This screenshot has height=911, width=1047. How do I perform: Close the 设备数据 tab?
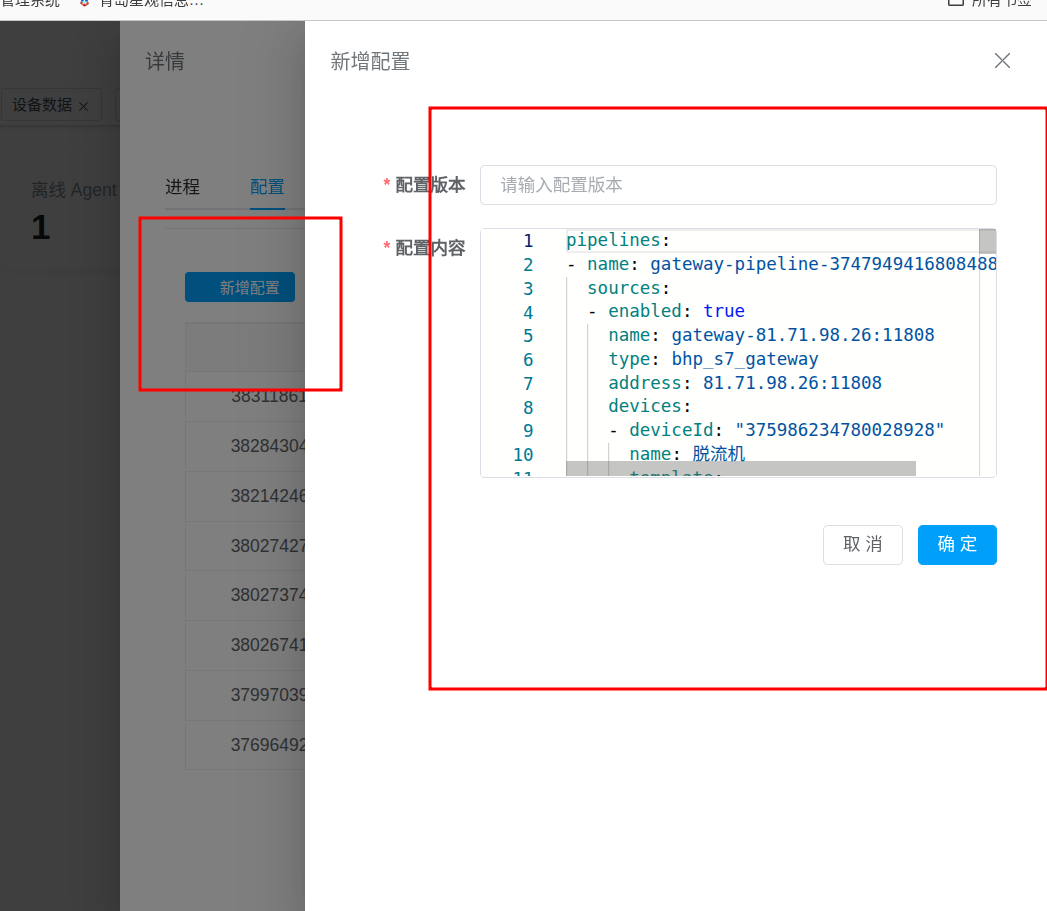pyautogui.click(x=84, y=105)
